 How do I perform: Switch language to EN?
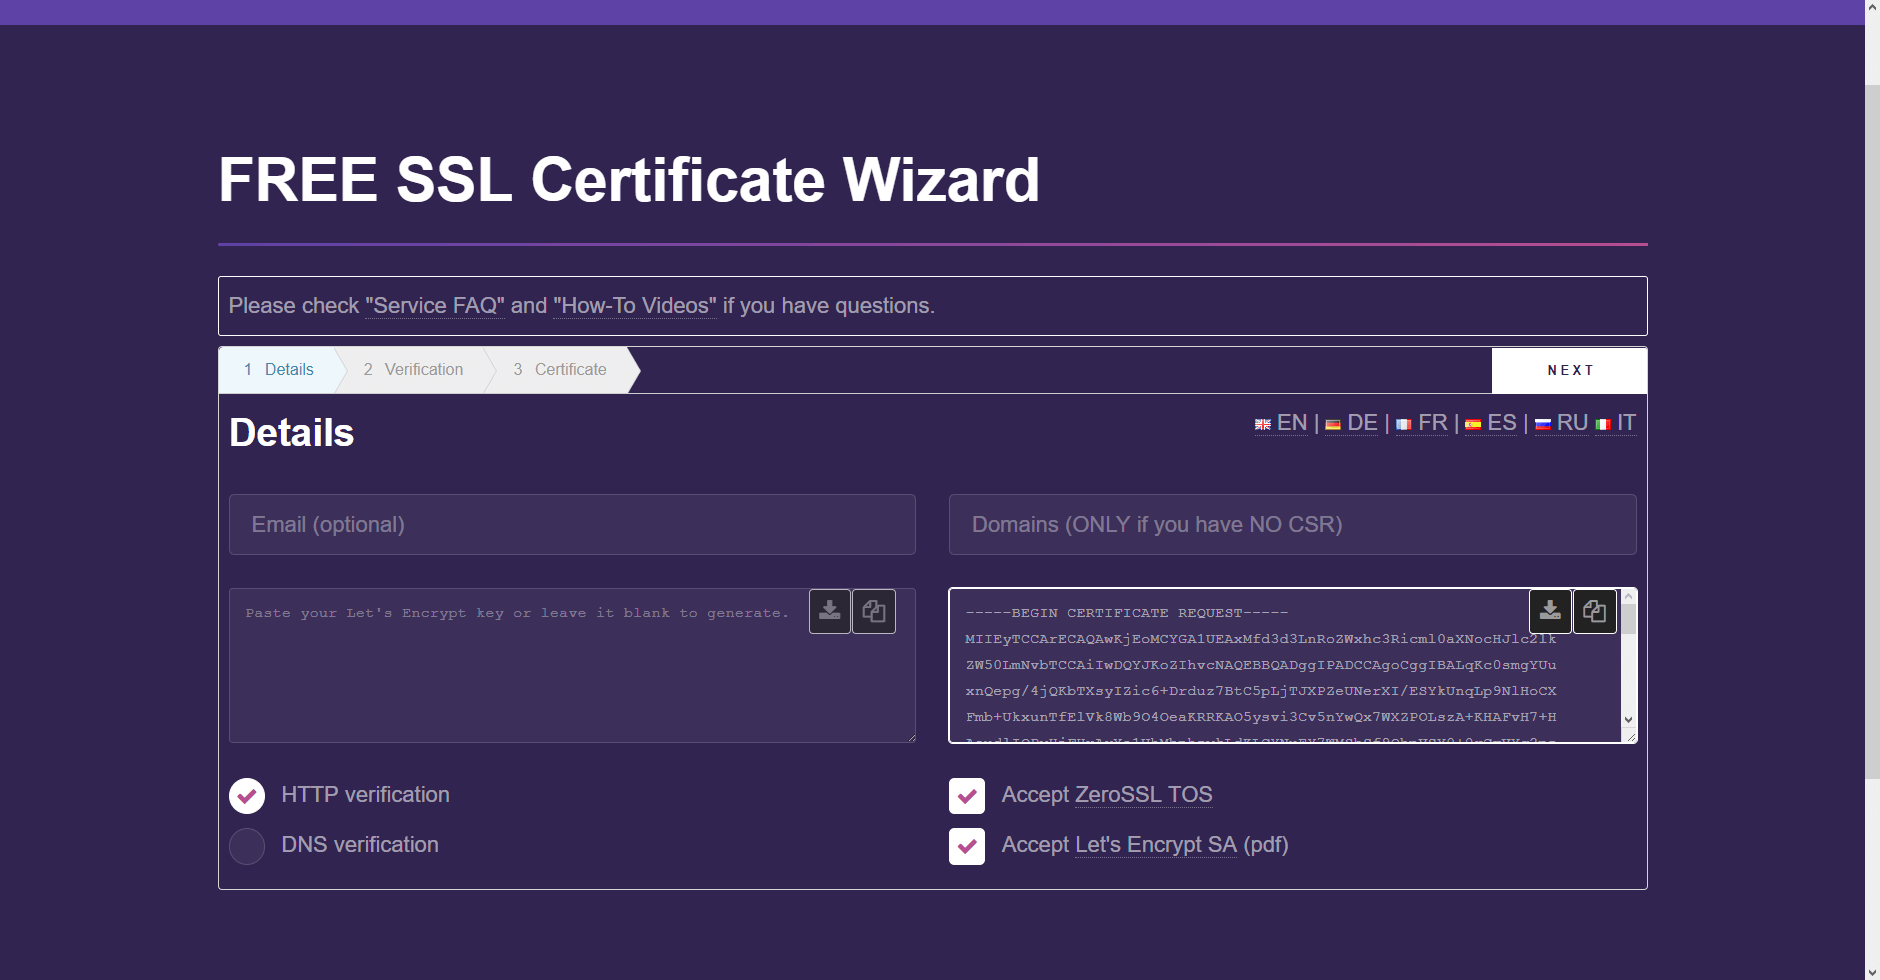pos(1281,423)
